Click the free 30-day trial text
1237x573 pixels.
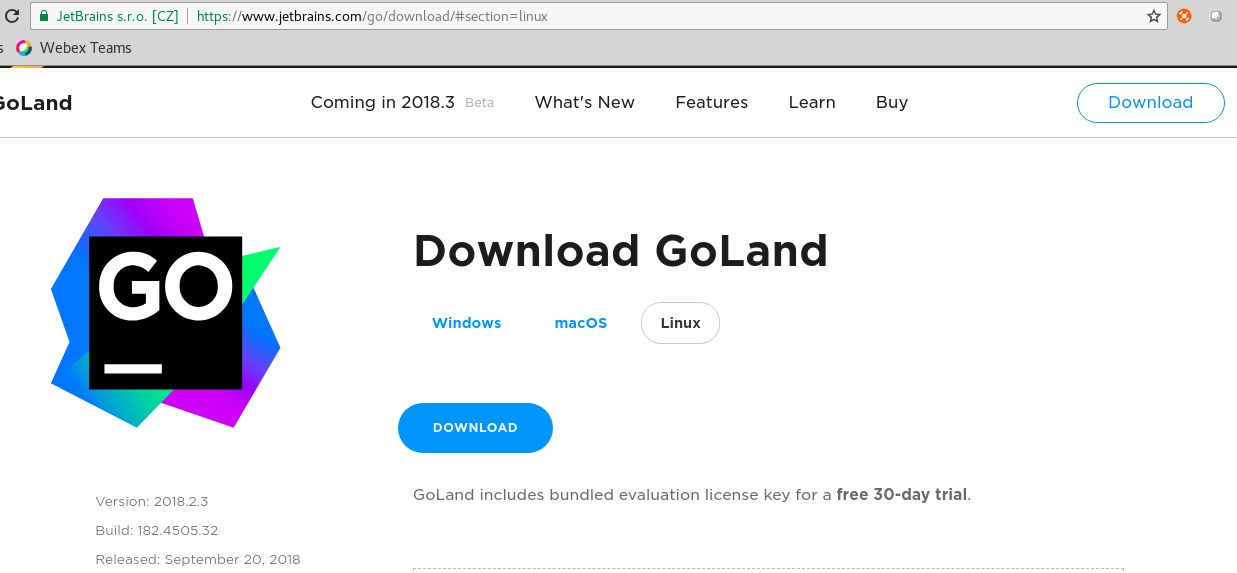[902, 494]
